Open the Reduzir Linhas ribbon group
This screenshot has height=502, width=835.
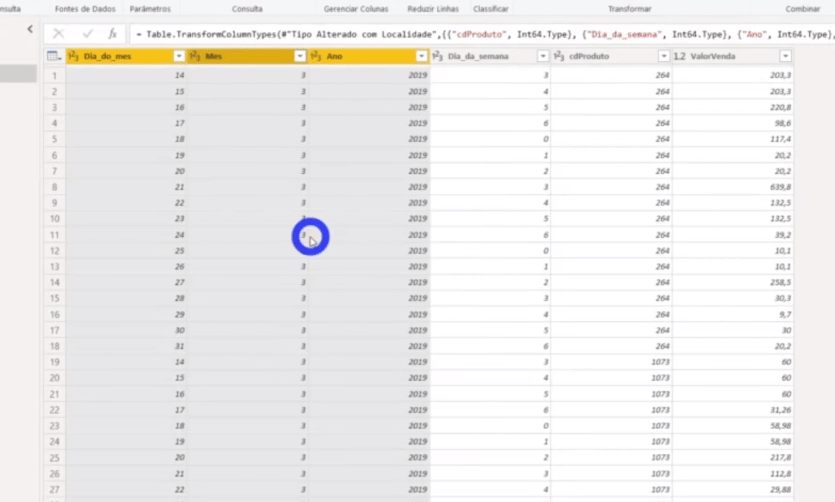[x=431, y=9]
